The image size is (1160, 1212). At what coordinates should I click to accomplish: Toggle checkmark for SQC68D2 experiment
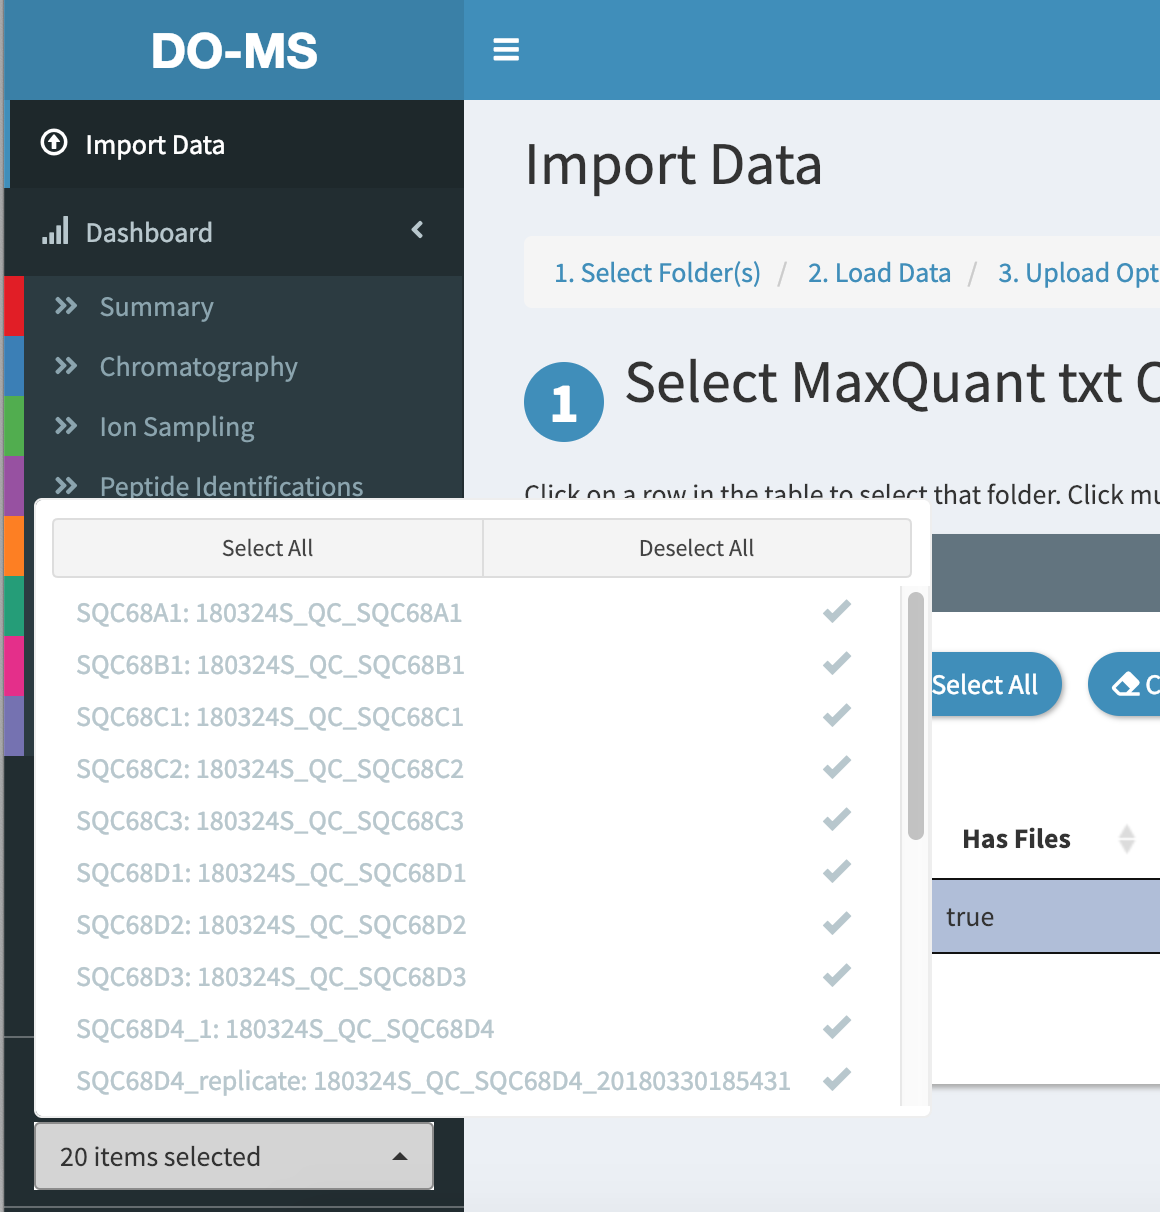coord(837,923)
